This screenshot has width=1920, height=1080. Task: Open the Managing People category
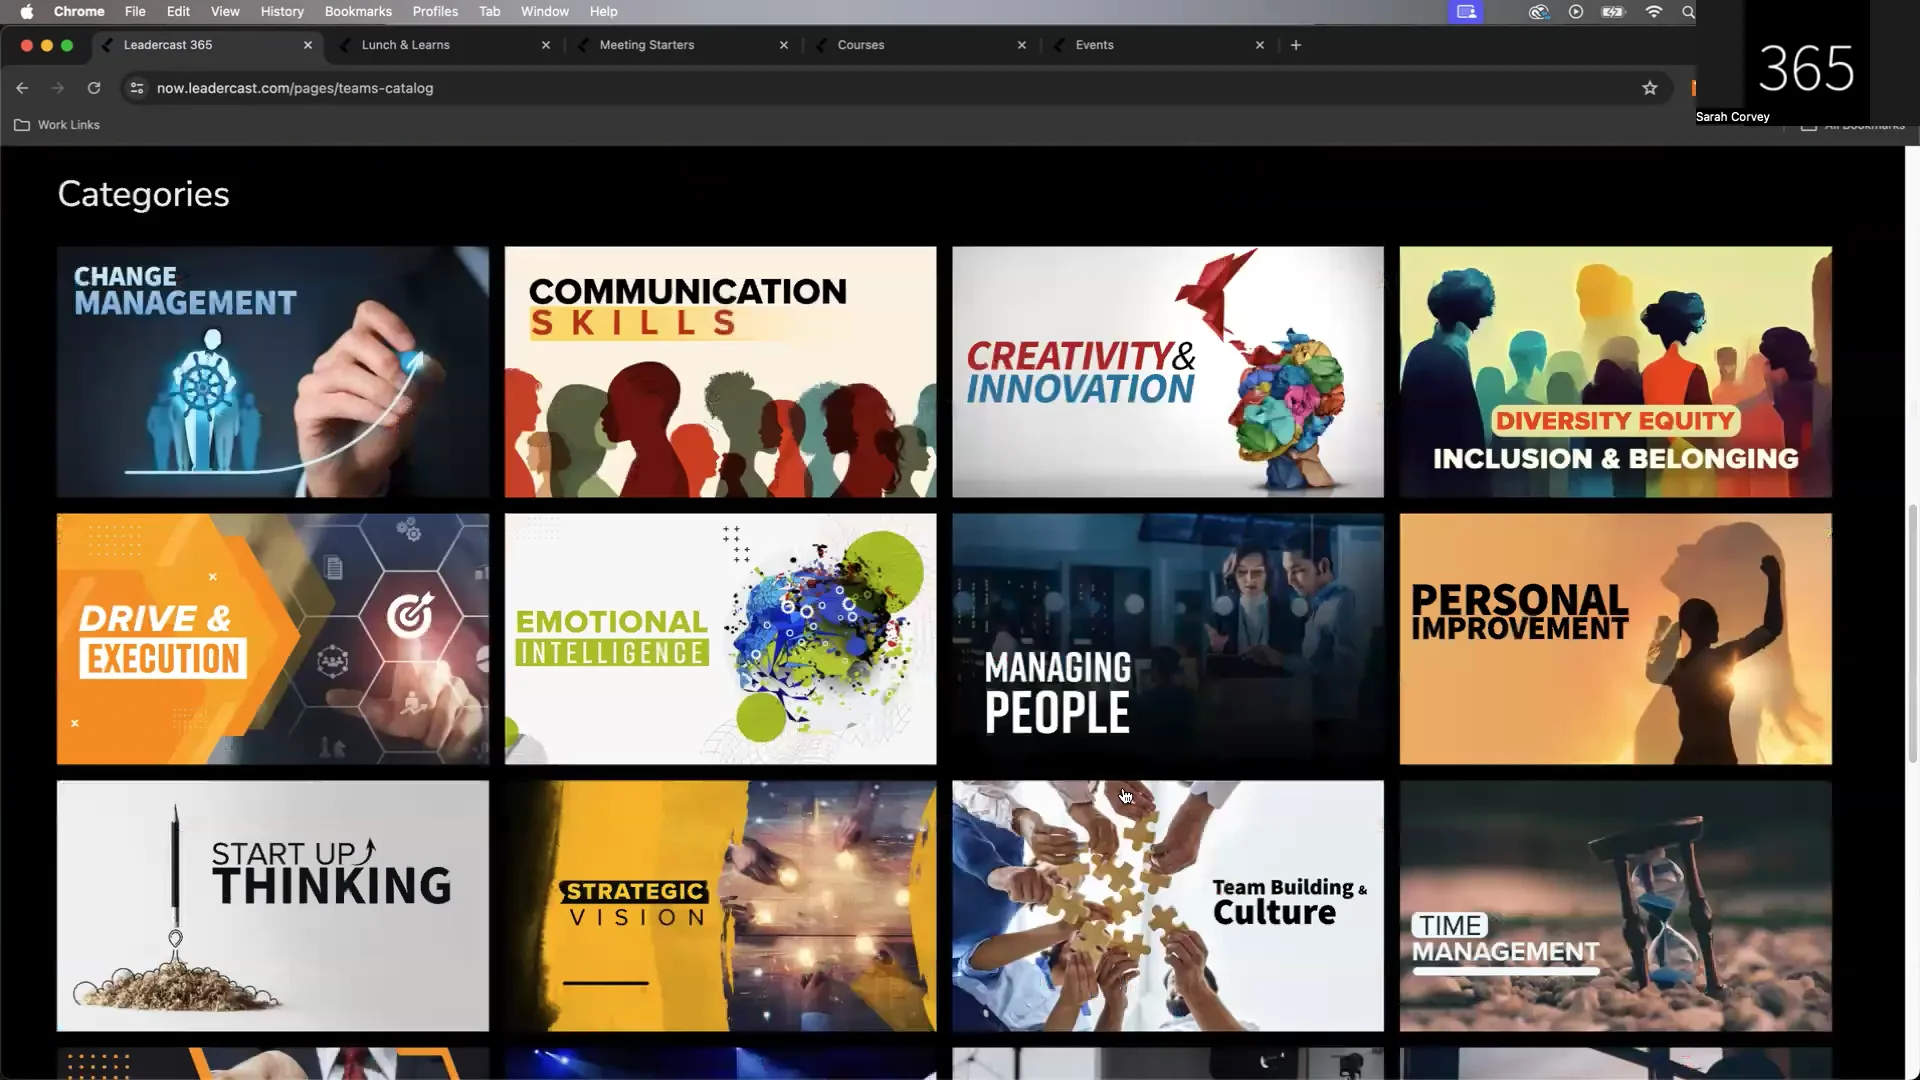click(x=1168, y=639)
